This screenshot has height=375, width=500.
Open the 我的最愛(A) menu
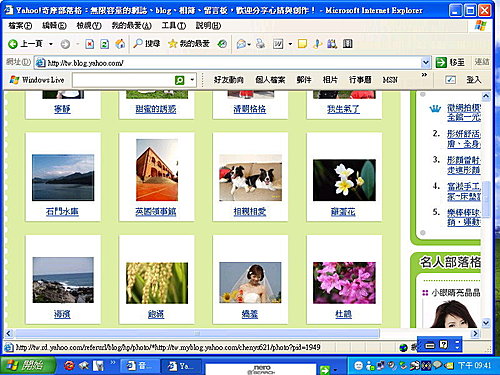(x=131, y=26)
